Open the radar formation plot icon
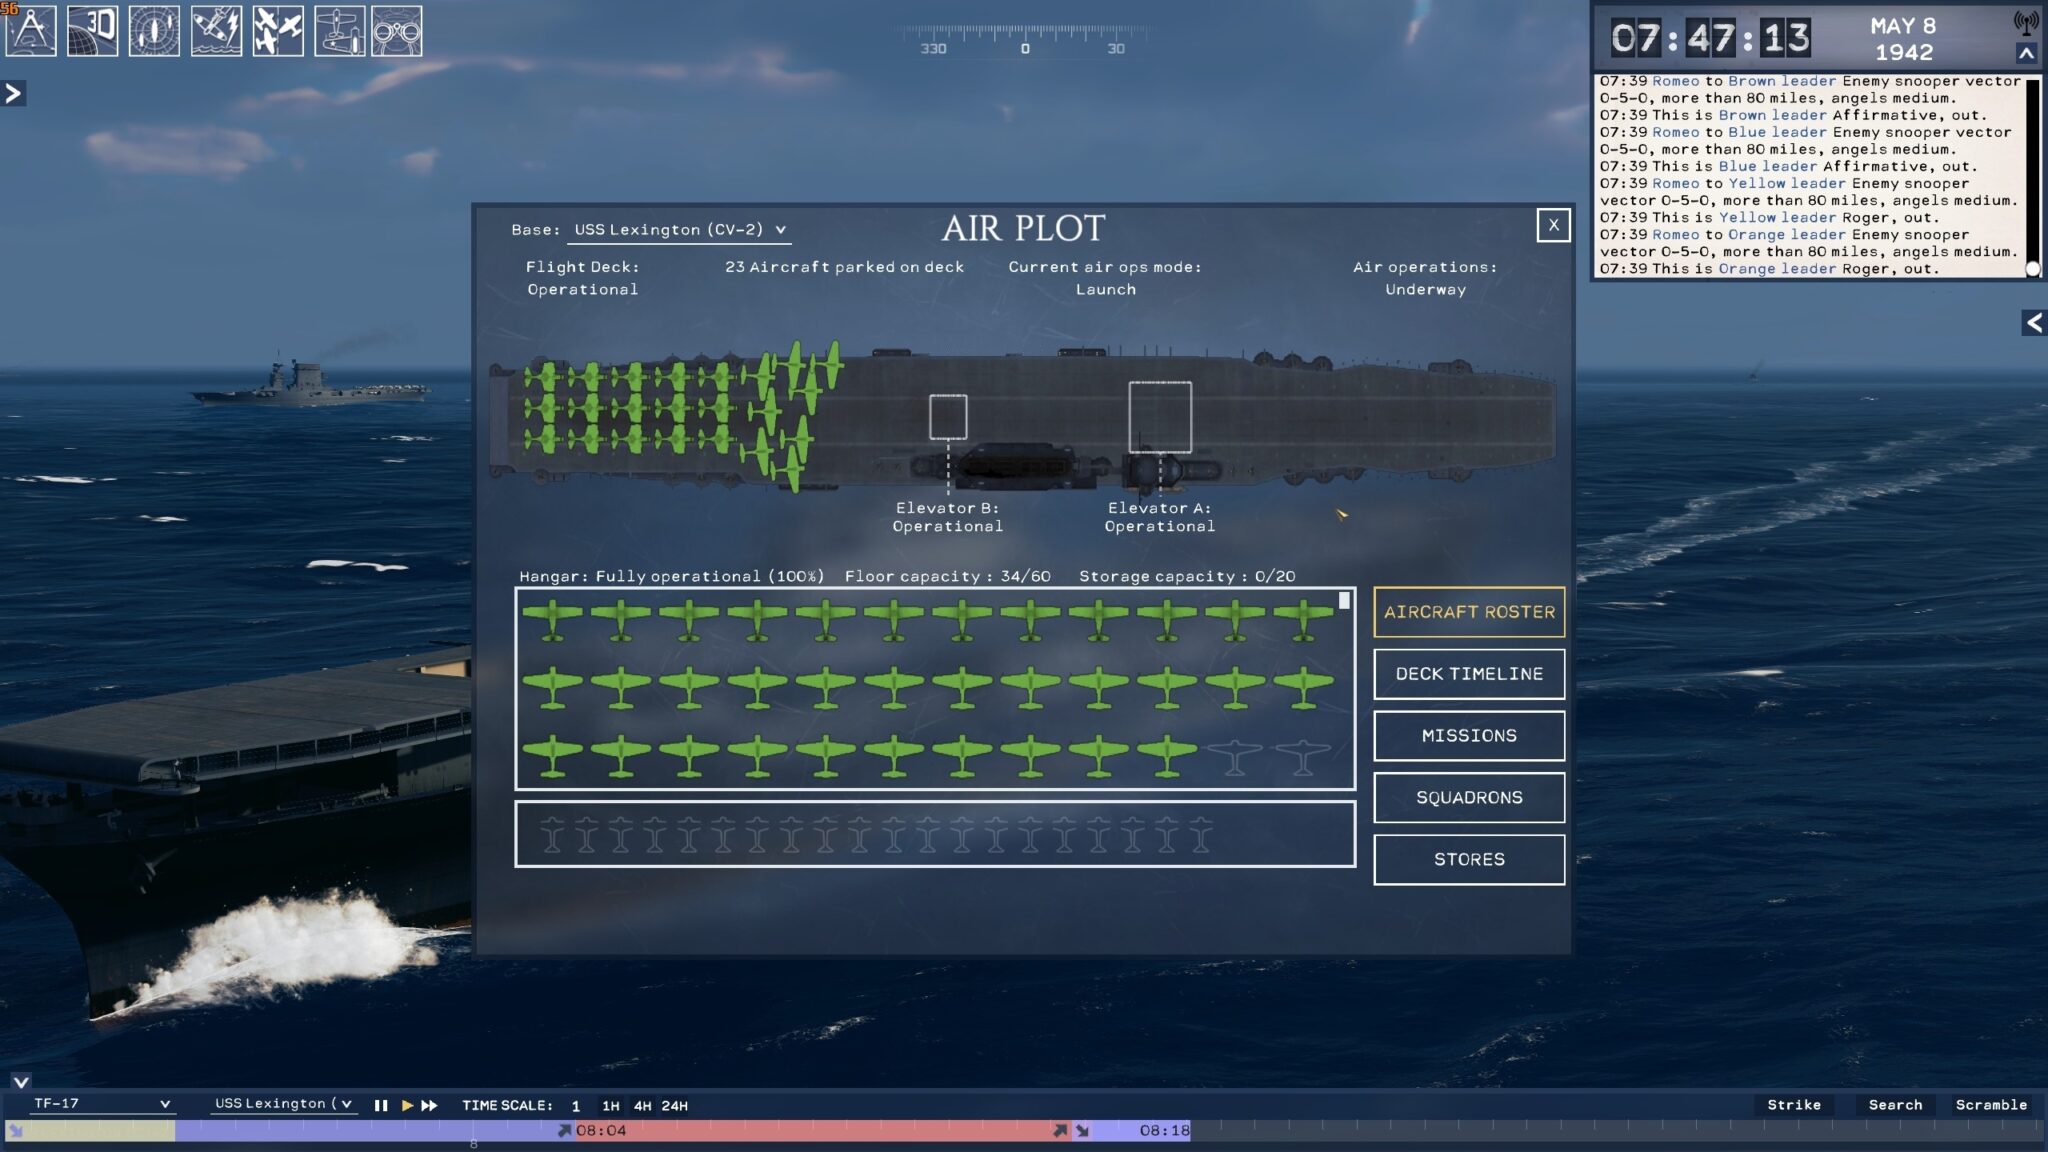The width and height of the screenshot is (2048, 1152). pos(154,31)
